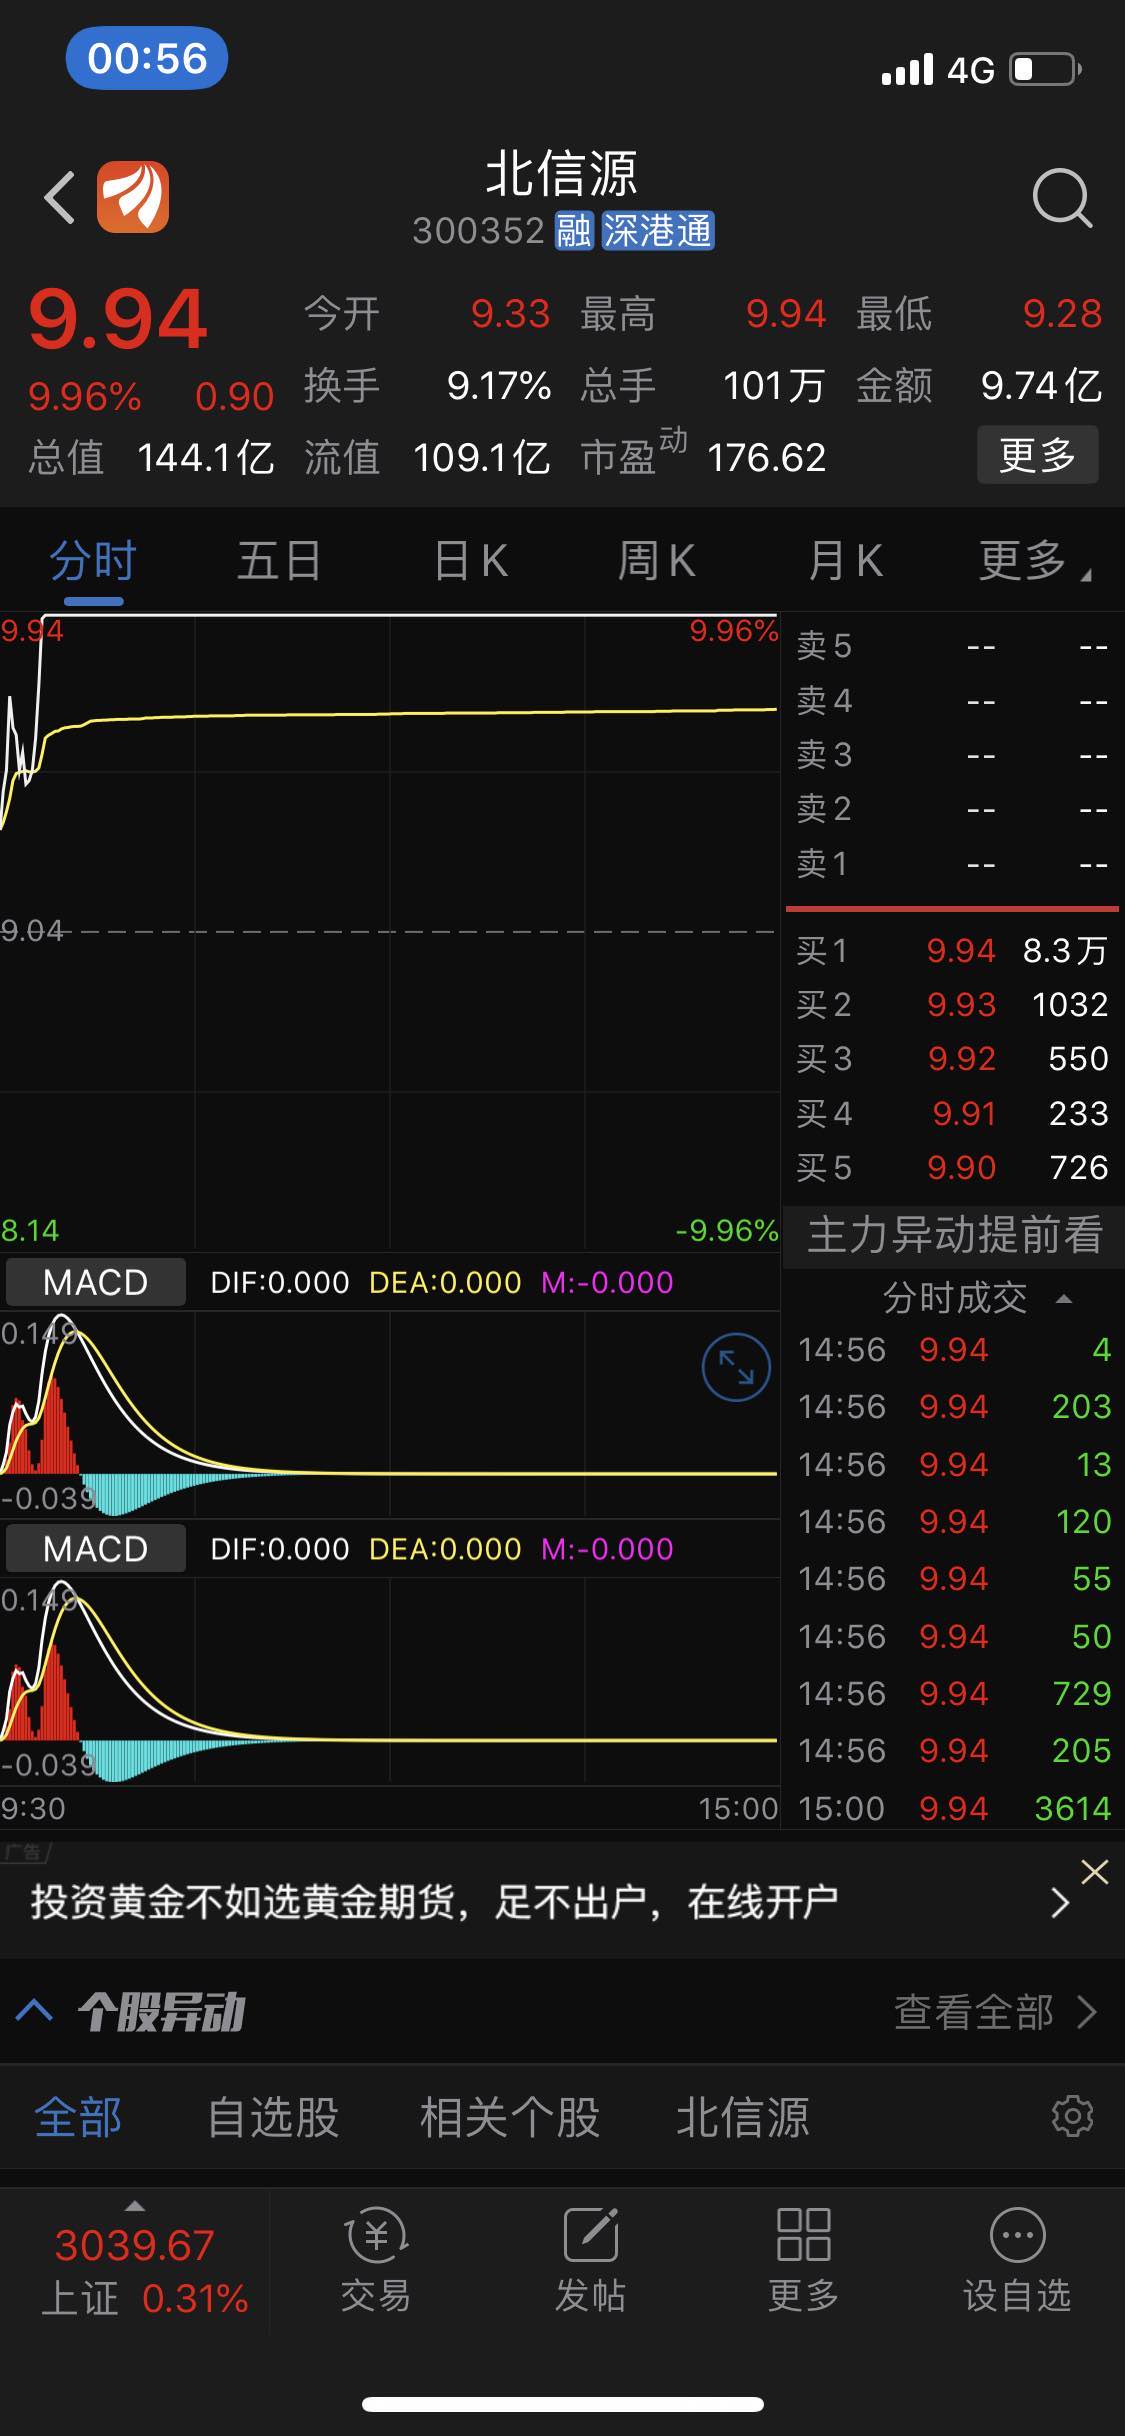Switch to the 月K tab
The height and width of the screenshot is (2436, 1125).
(x=845, y=560)
